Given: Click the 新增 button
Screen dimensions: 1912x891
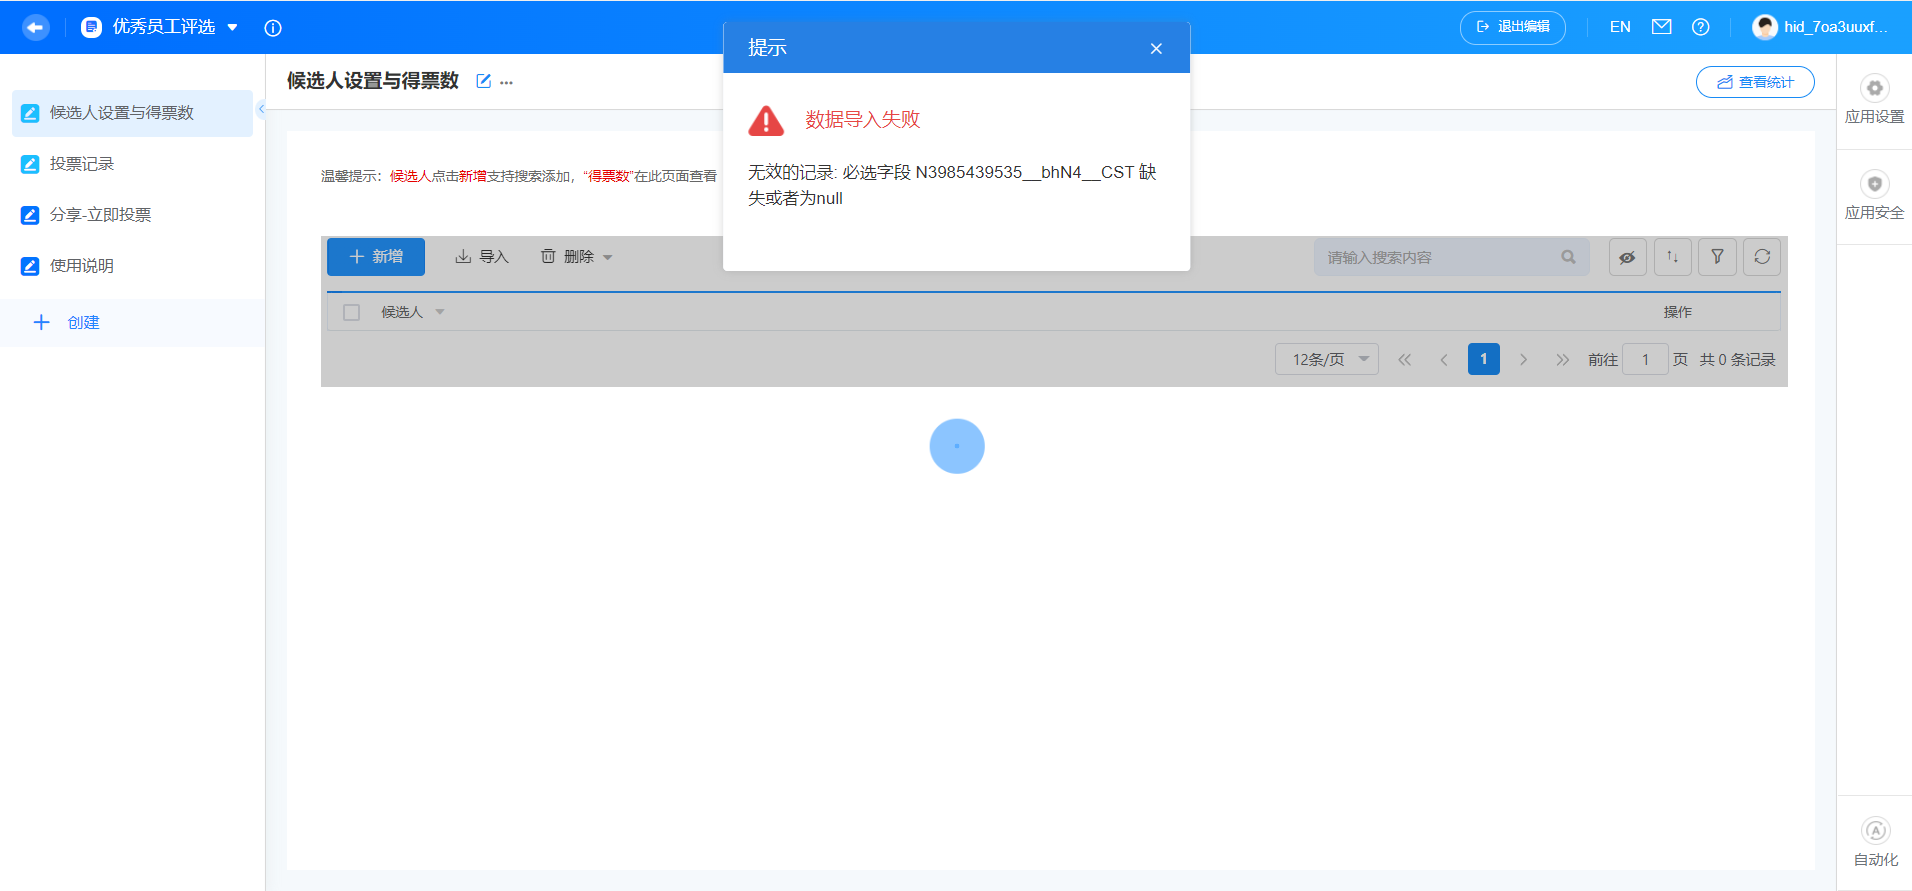Looking at the screenshot, I should pyautogui.click(x=376, y=257).
